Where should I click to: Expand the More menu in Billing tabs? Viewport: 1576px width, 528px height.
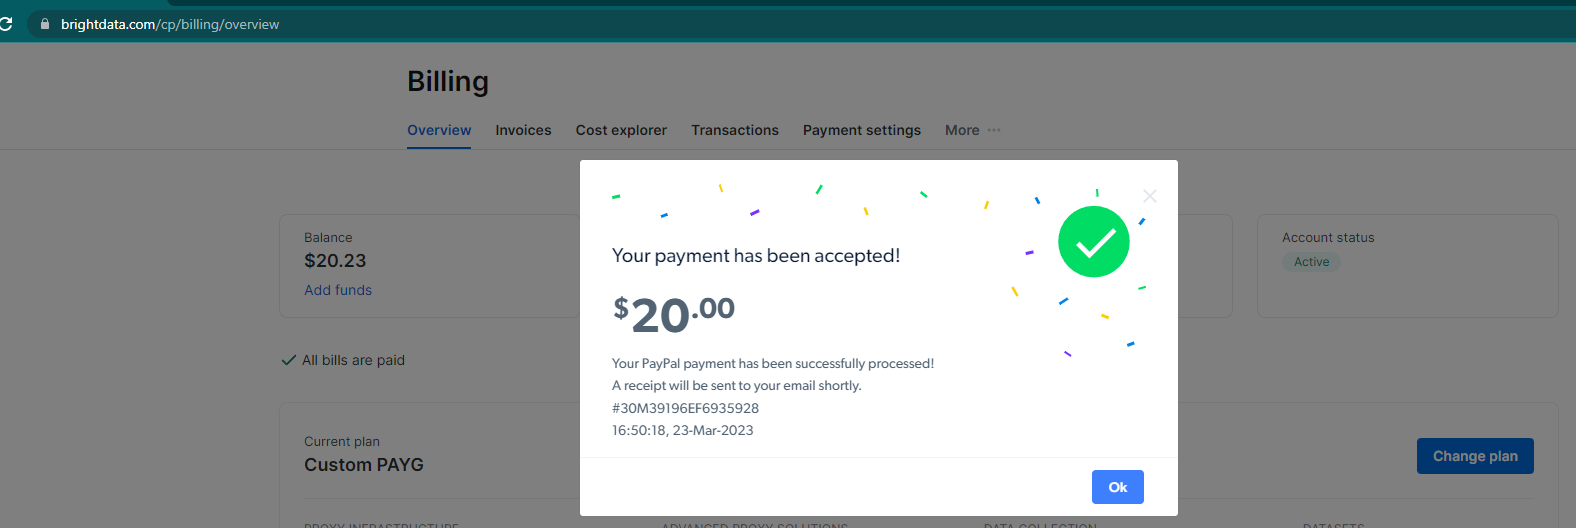click(x=972, y=130)
